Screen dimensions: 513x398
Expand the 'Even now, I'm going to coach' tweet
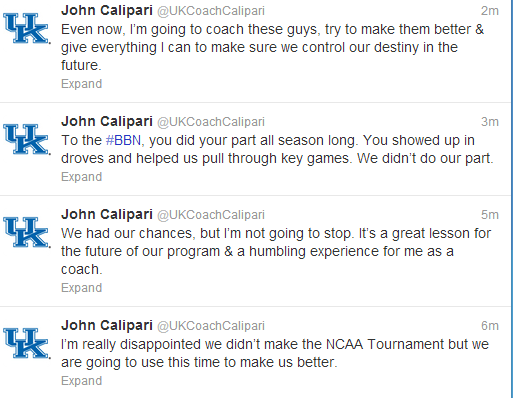[x=81, y=84]
